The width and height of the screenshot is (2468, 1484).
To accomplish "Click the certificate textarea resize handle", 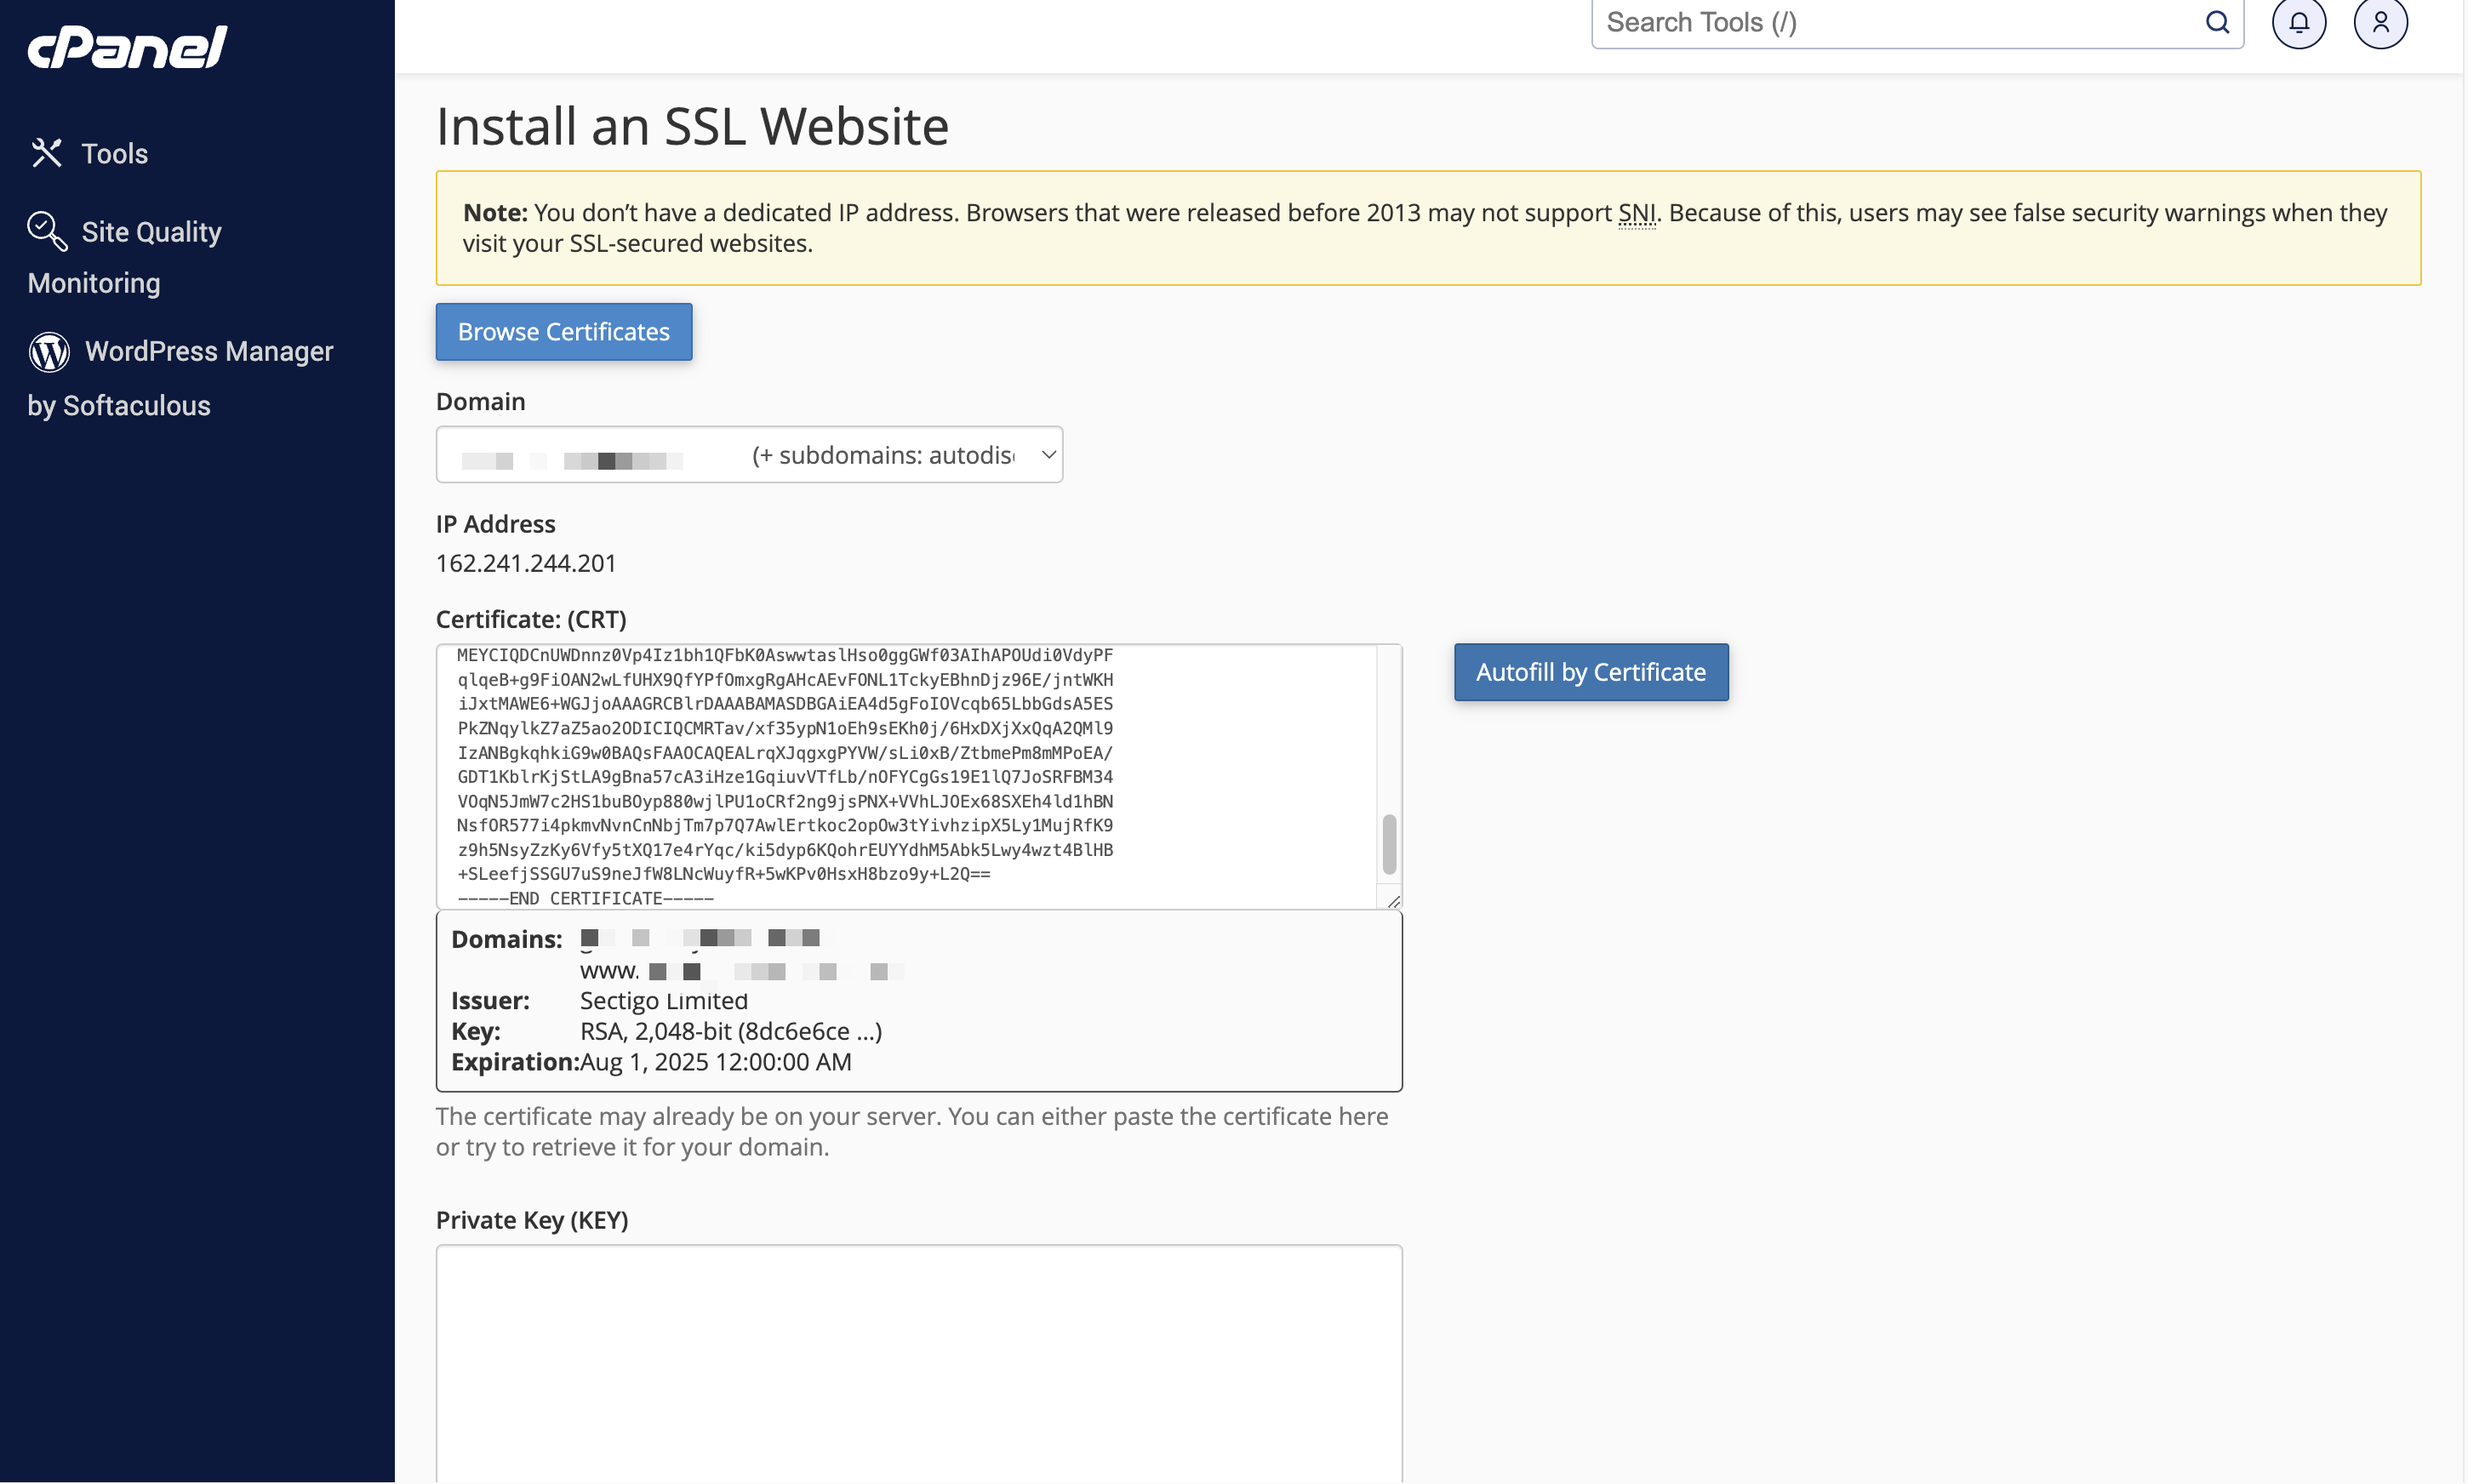I will tap(1392, 900).
